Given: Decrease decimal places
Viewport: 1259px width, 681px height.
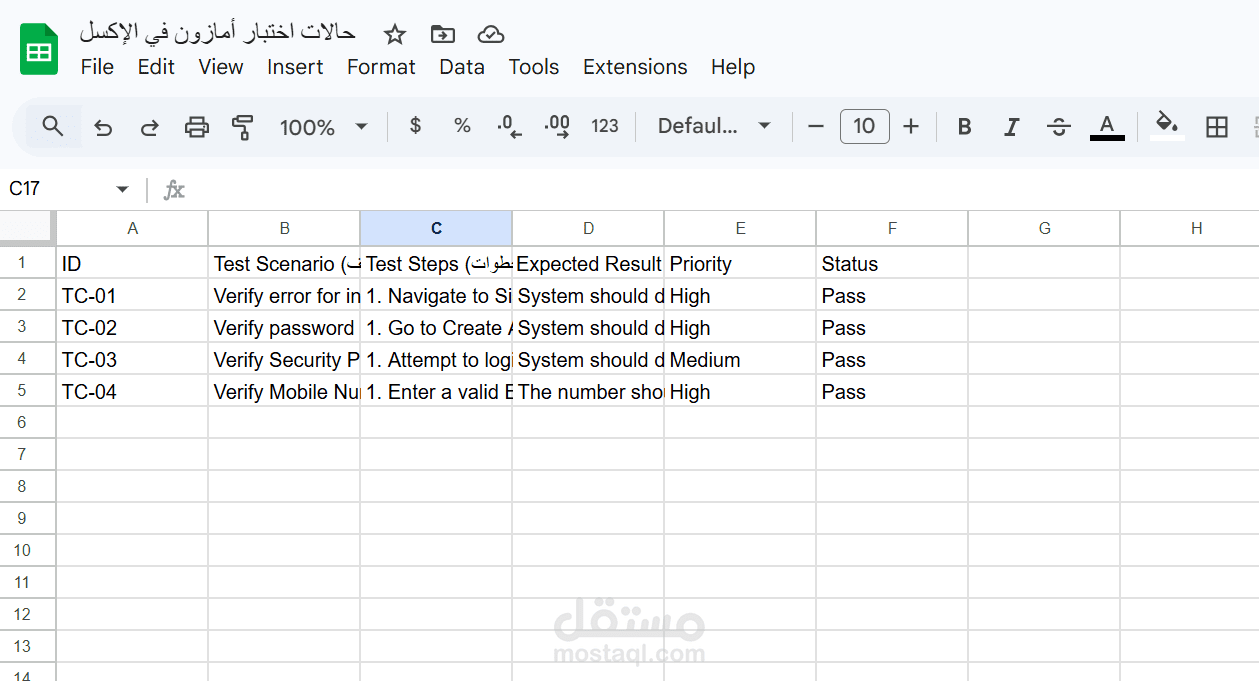Looking at the screenshot, I should pyautogui.click(x=510, y=126).
